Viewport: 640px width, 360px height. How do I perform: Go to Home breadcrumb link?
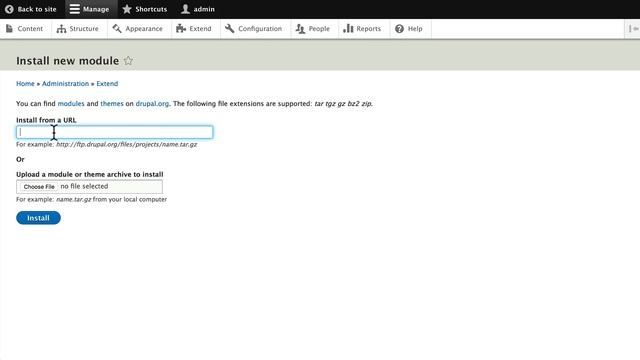click(25, 84)
